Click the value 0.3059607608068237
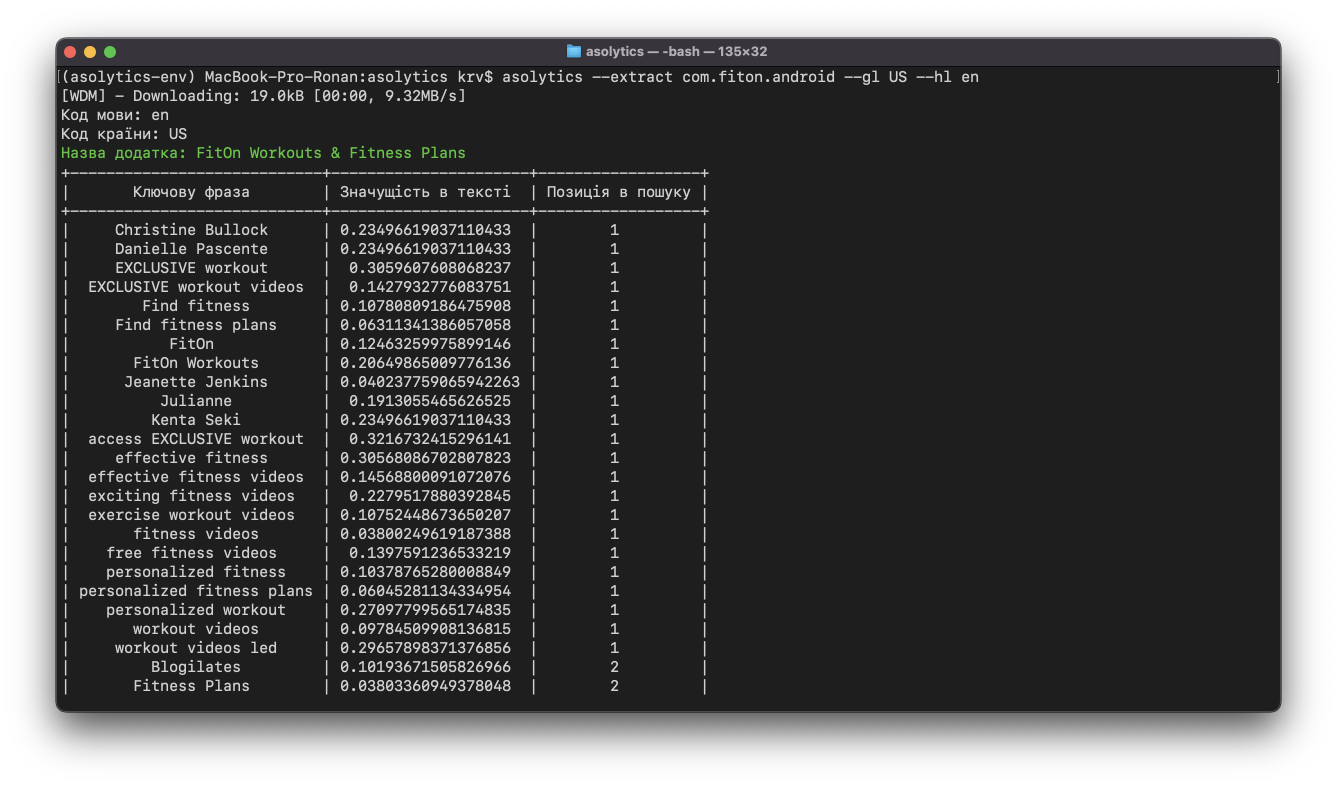The height and width of the screenshot is (786, 1337). click(430, 268)
